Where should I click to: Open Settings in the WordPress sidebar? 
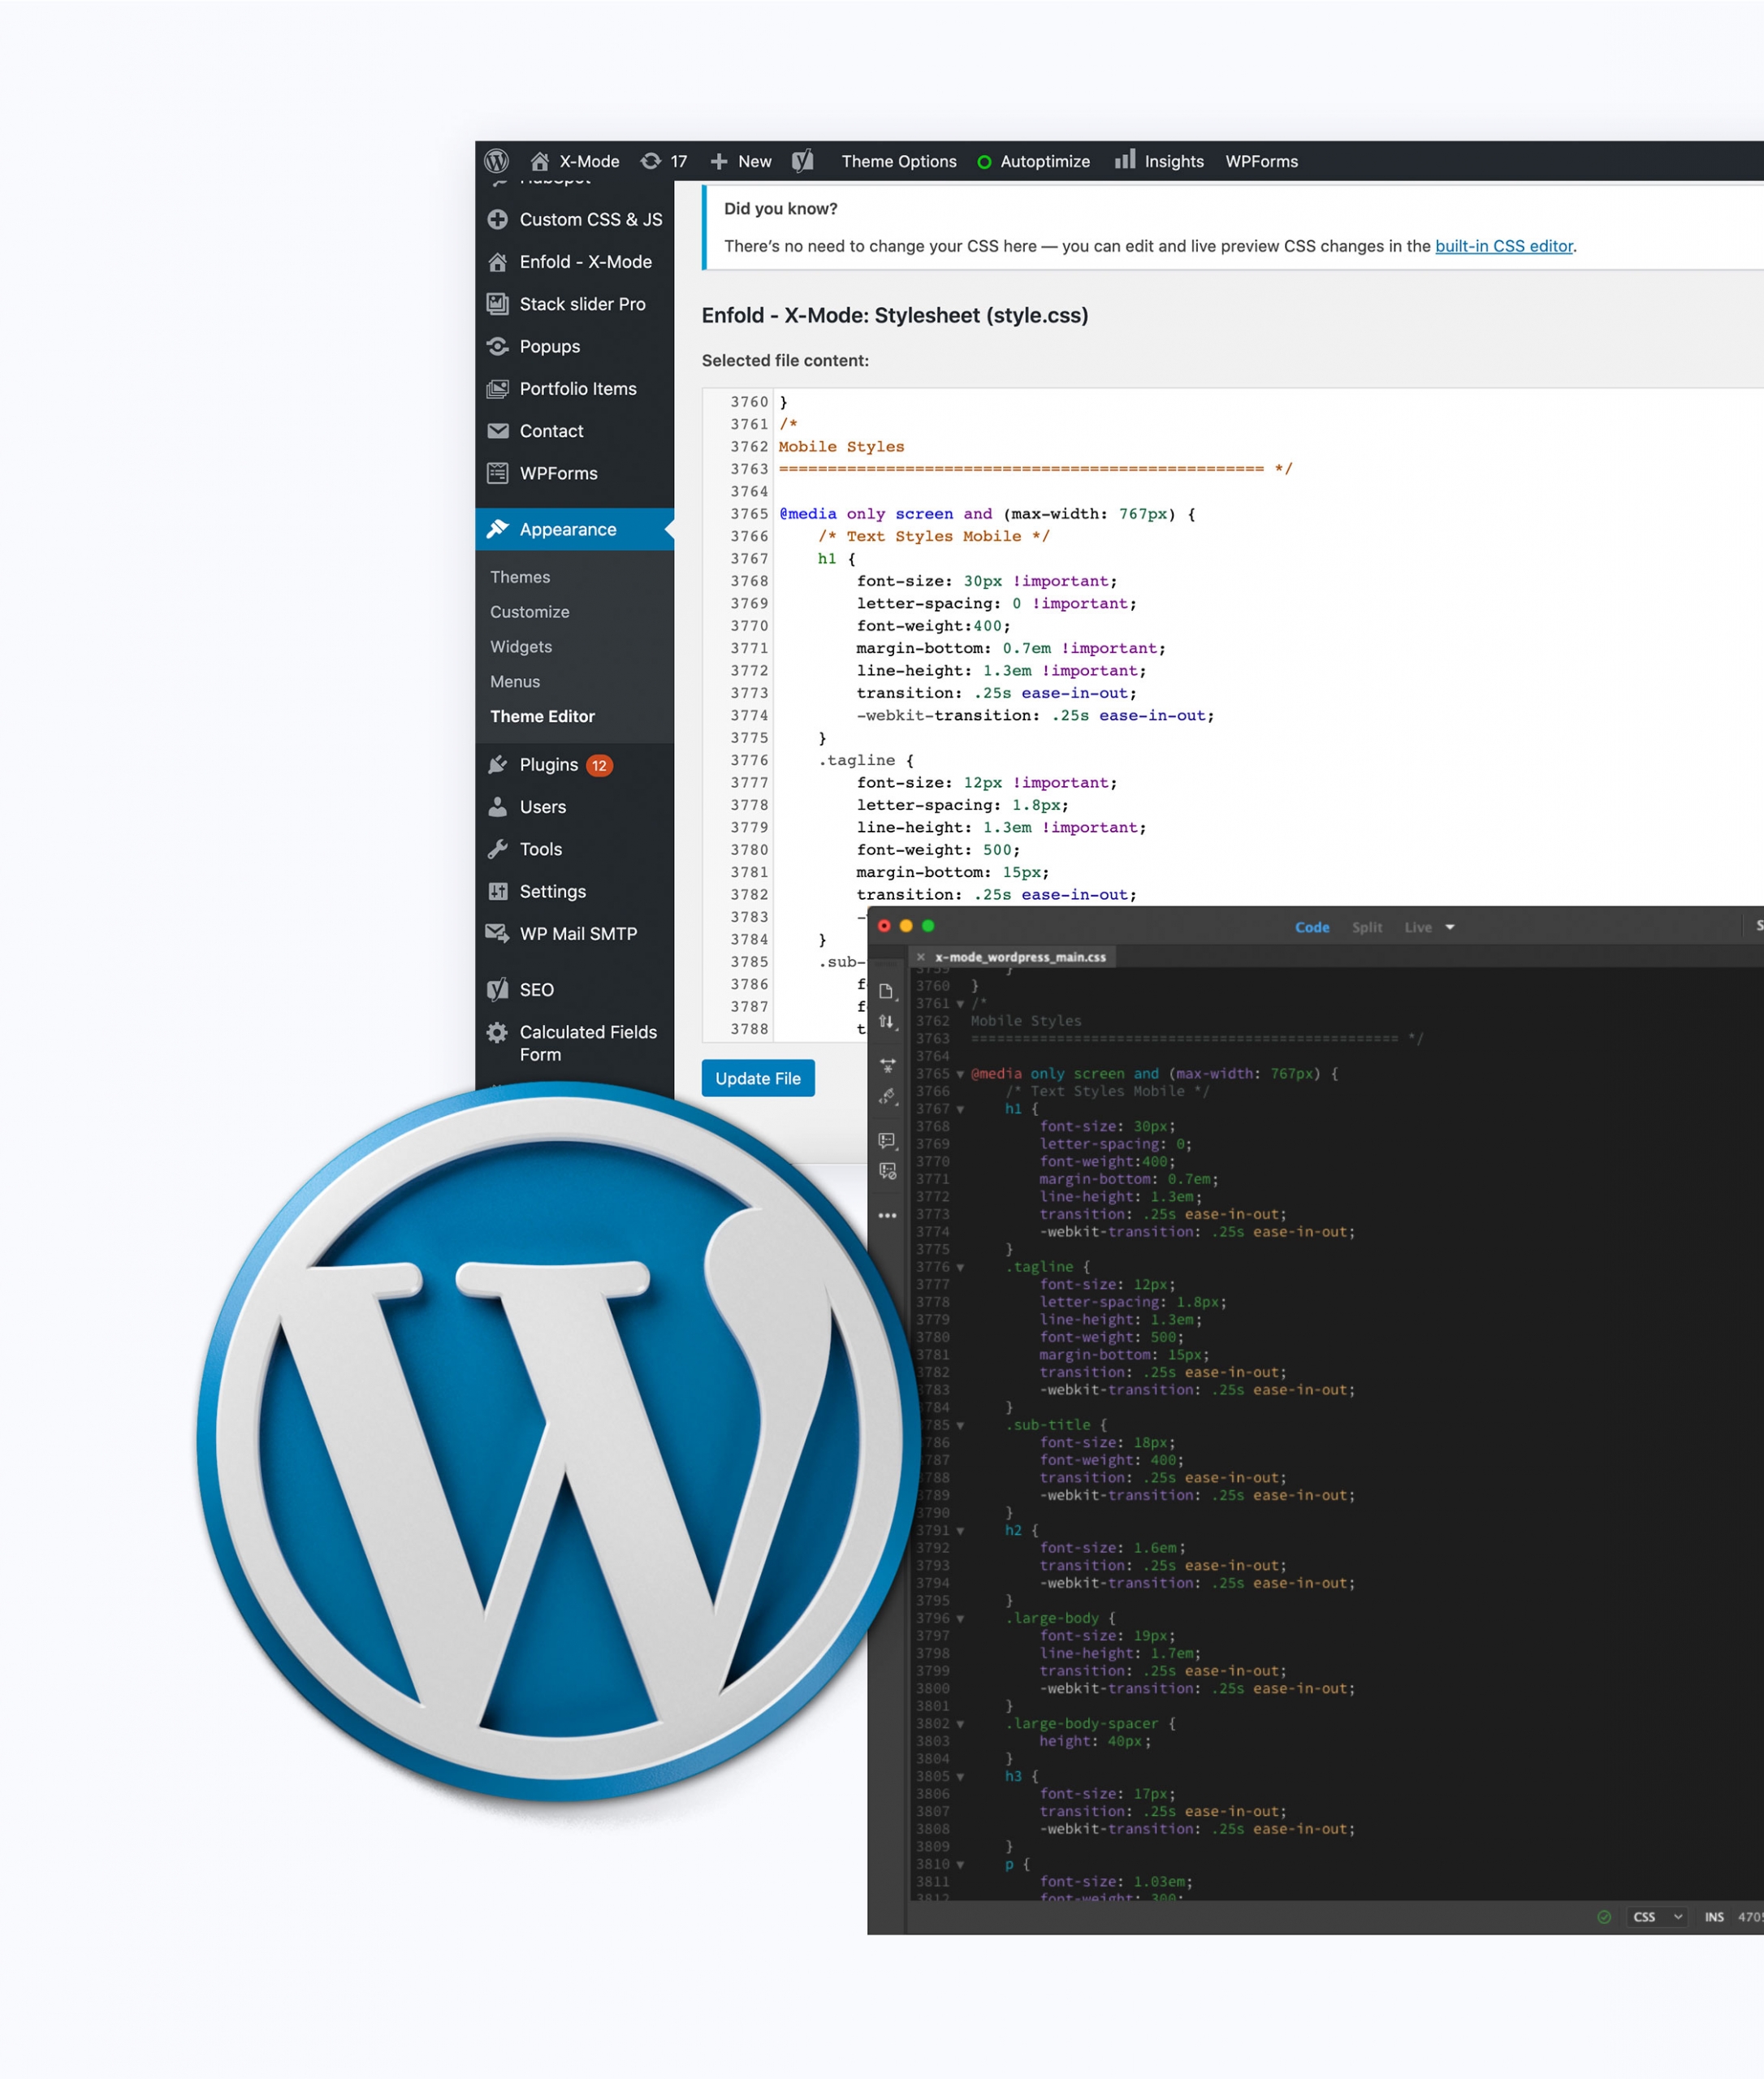575,891
